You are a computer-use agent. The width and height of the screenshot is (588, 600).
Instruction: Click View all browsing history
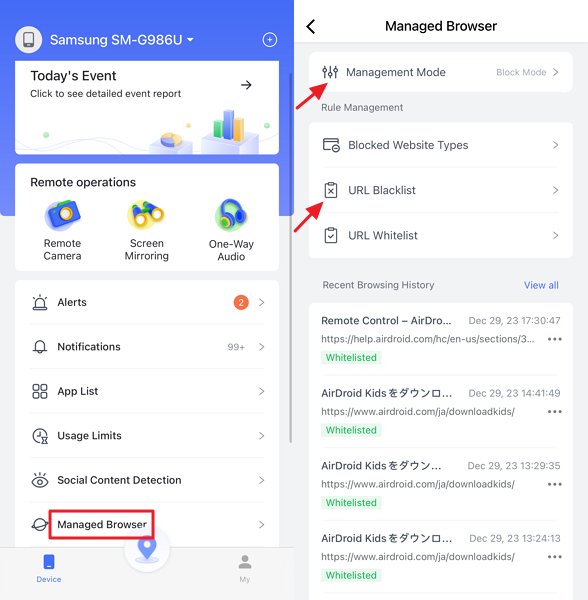(x=541, y=285)
